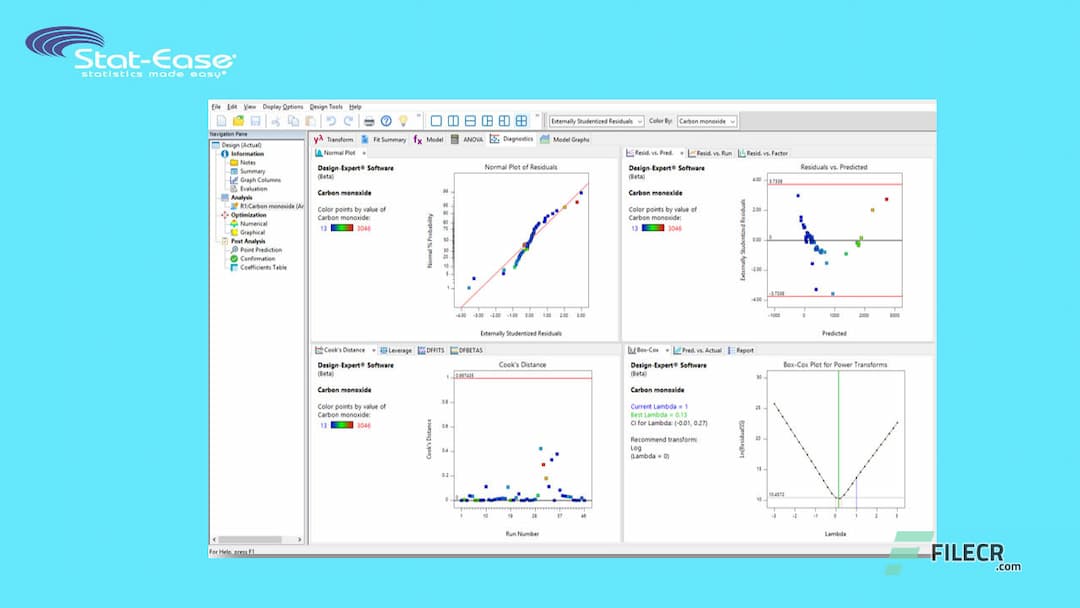Open the Externally Studentized Residuals dropdown
The image size is (1080, 608).
(x=640, y=121)
